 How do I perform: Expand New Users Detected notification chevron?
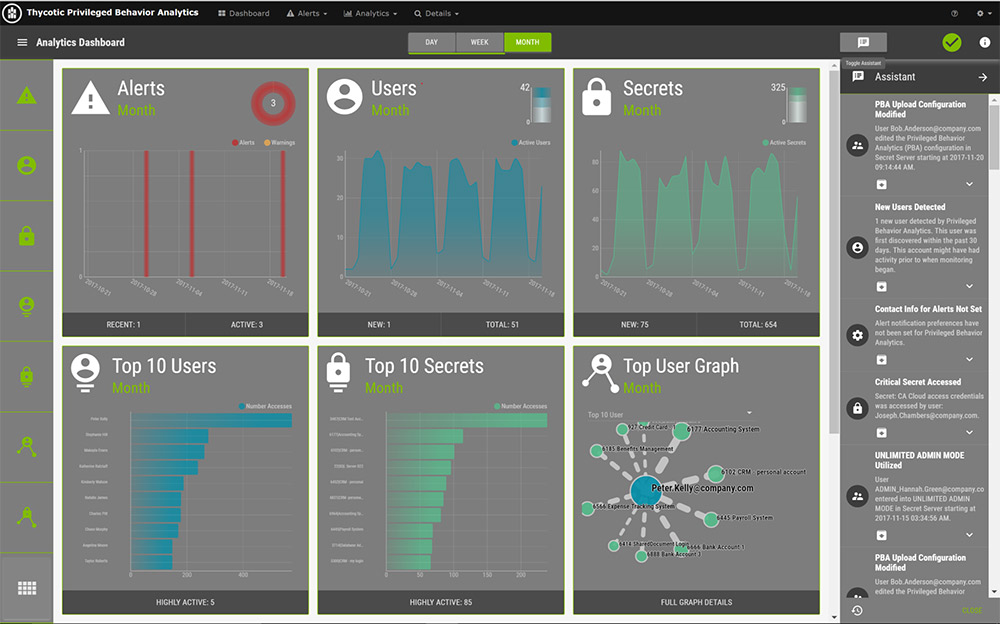969,286
